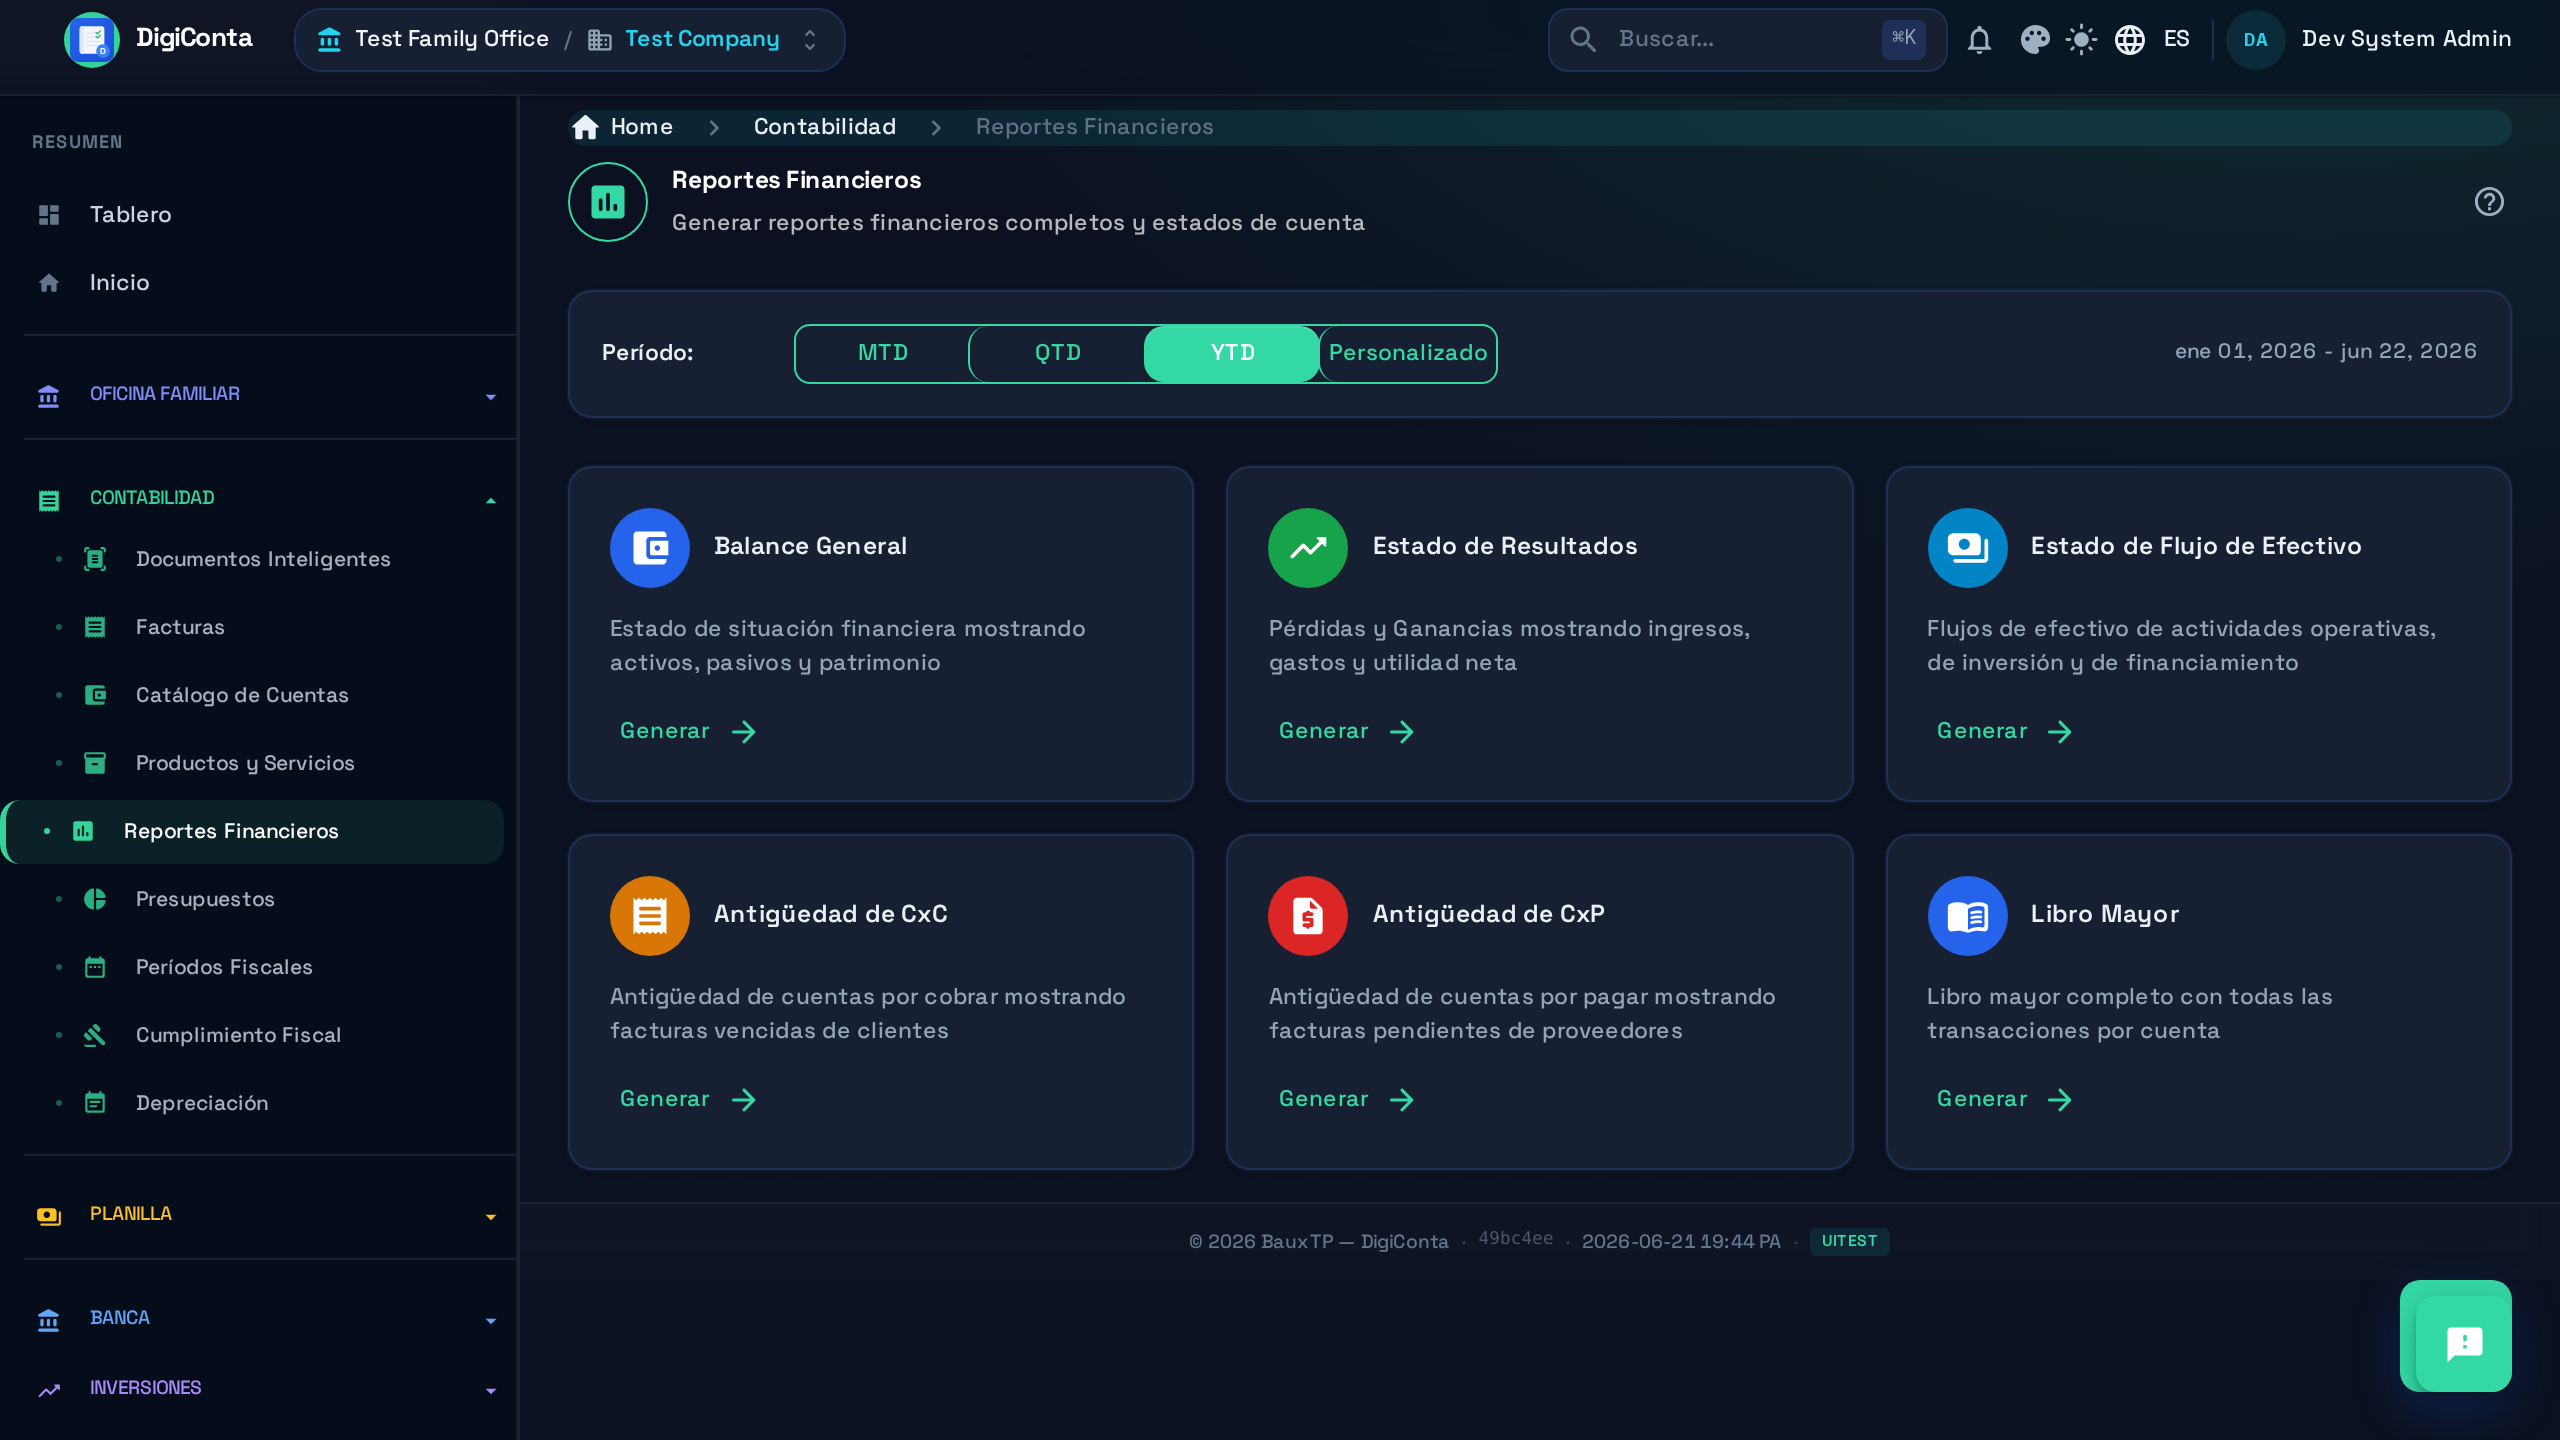Open the feedback chat bubble button
The height and width of the screenshot is (1440, 2560).
pos(2456,1336)
